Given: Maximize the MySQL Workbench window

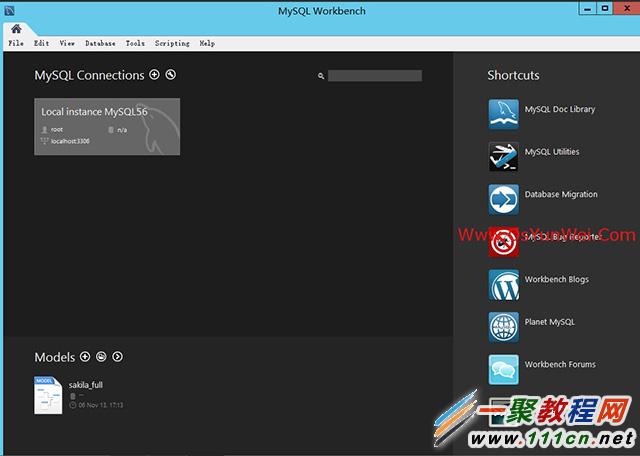Looking at the screenshot, I should tap(605, 8).
